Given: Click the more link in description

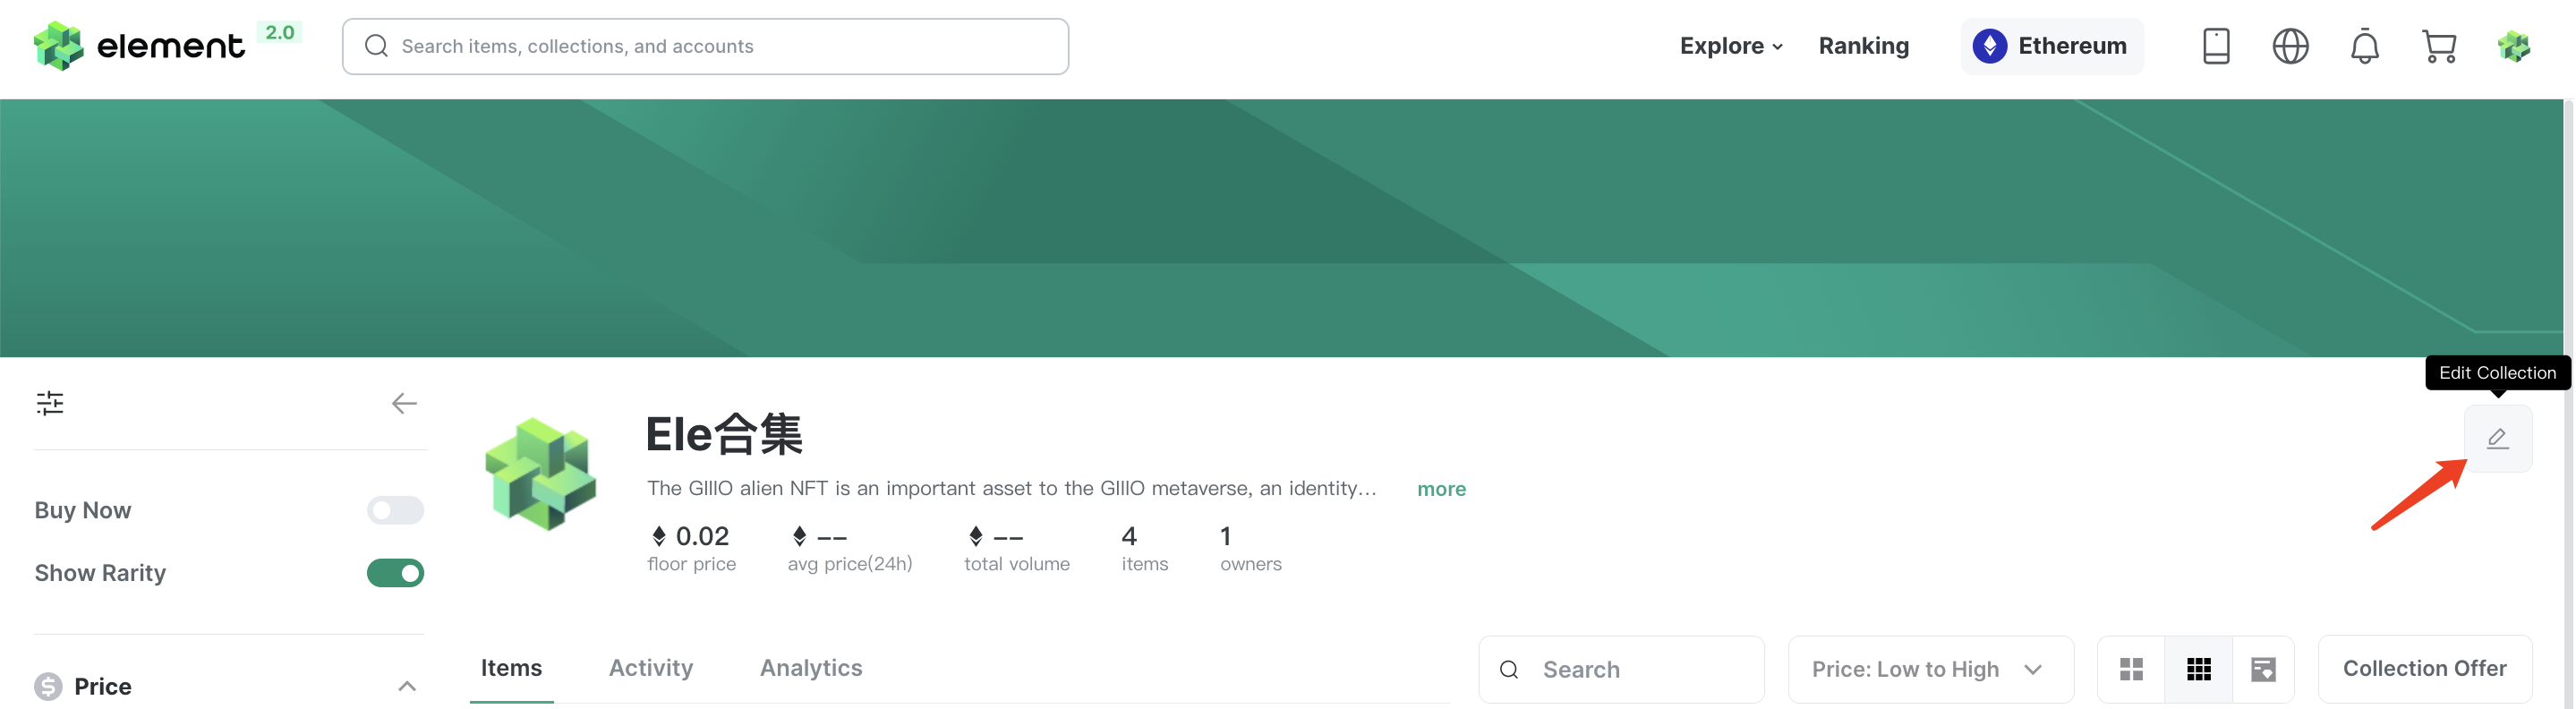Looking at the screenshot, I should click(1441, 489).
